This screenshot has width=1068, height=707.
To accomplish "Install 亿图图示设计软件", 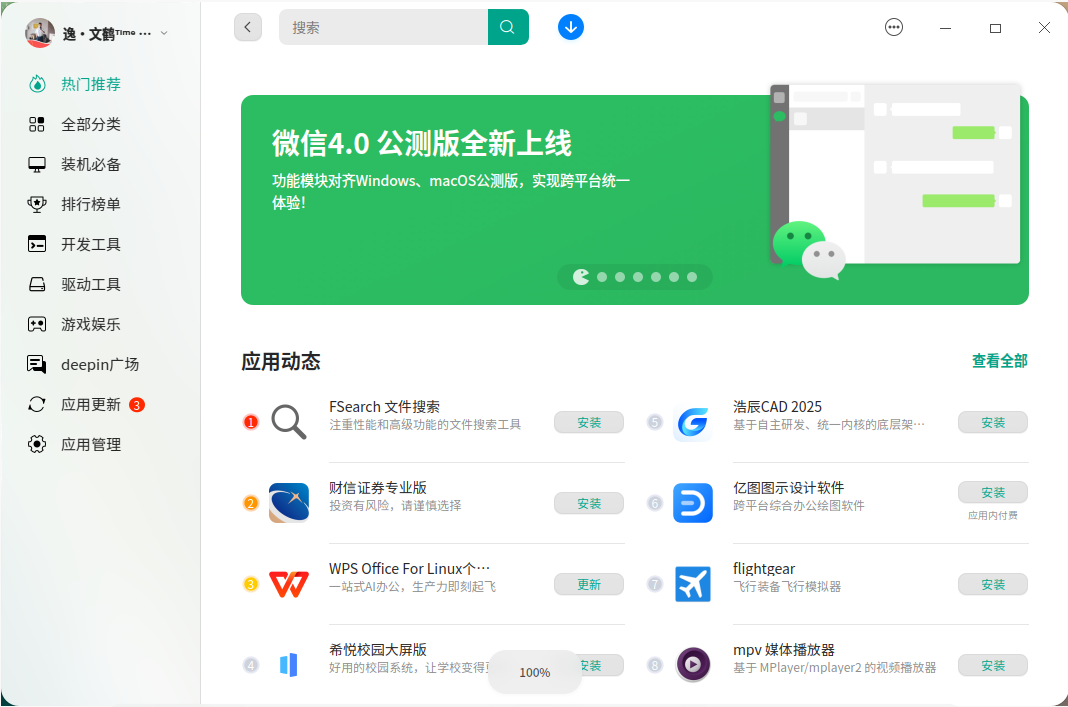I will (993, 492).
